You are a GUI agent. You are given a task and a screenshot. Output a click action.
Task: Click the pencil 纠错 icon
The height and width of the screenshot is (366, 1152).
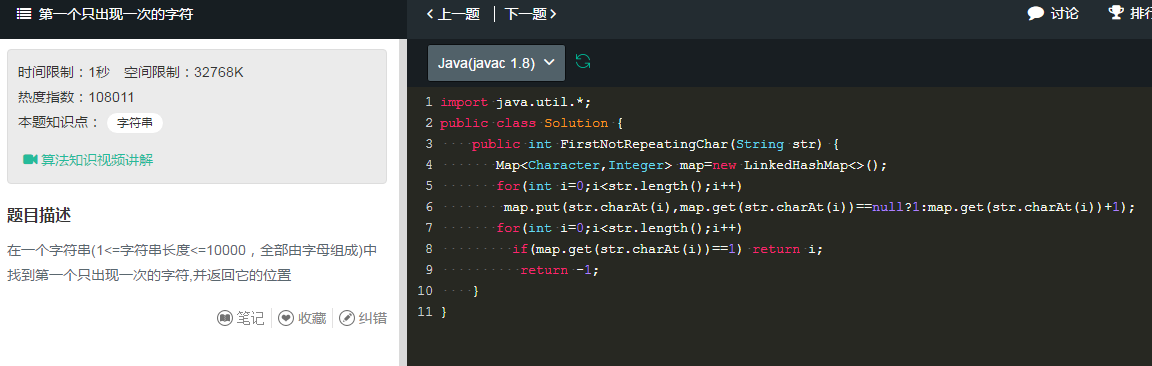(x=347, y=318)
